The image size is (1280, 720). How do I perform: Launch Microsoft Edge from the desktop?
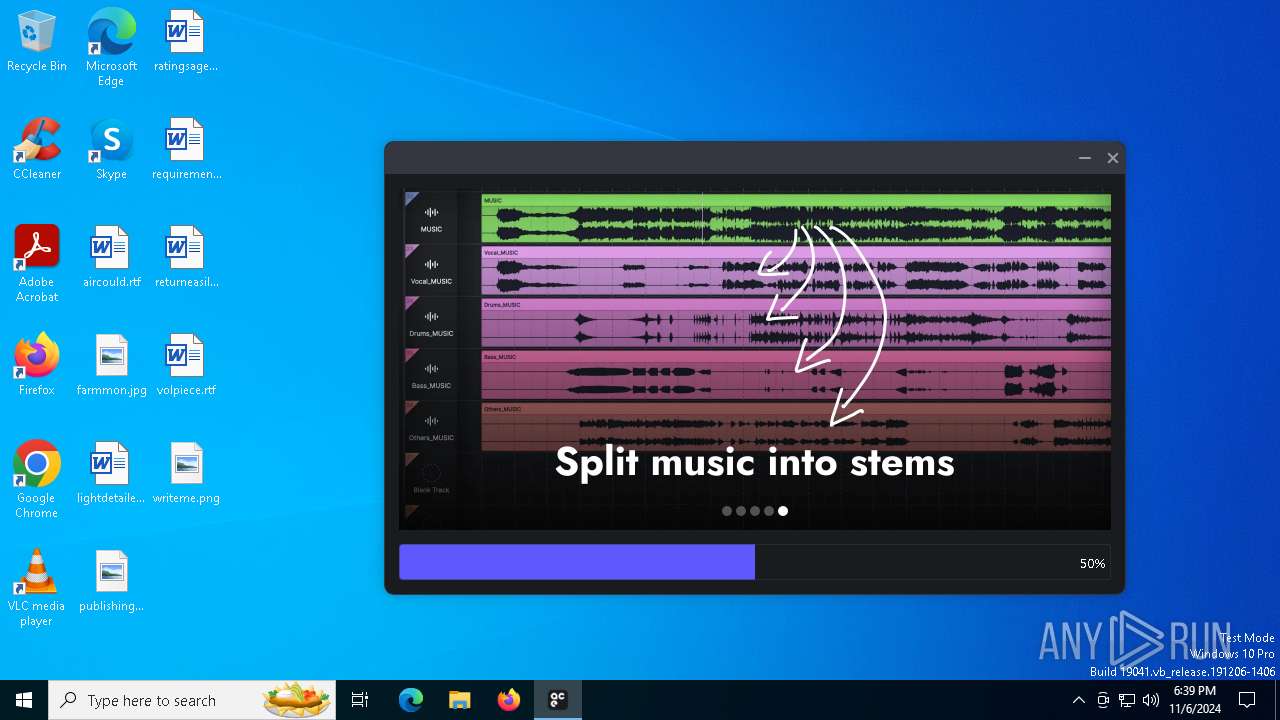pos(111,48)
